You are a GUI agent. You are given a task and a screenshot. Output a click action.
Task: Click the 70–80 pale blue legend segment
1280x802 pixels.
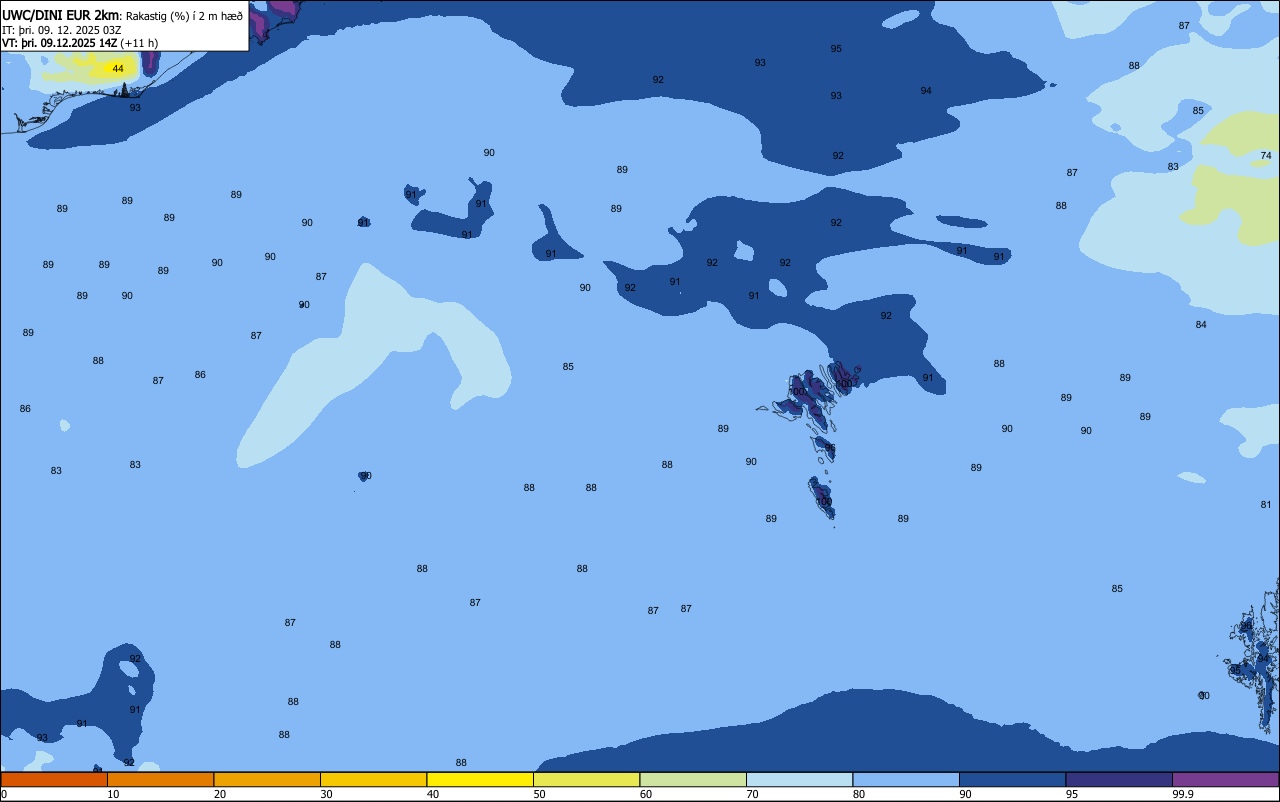pos(799,779)
